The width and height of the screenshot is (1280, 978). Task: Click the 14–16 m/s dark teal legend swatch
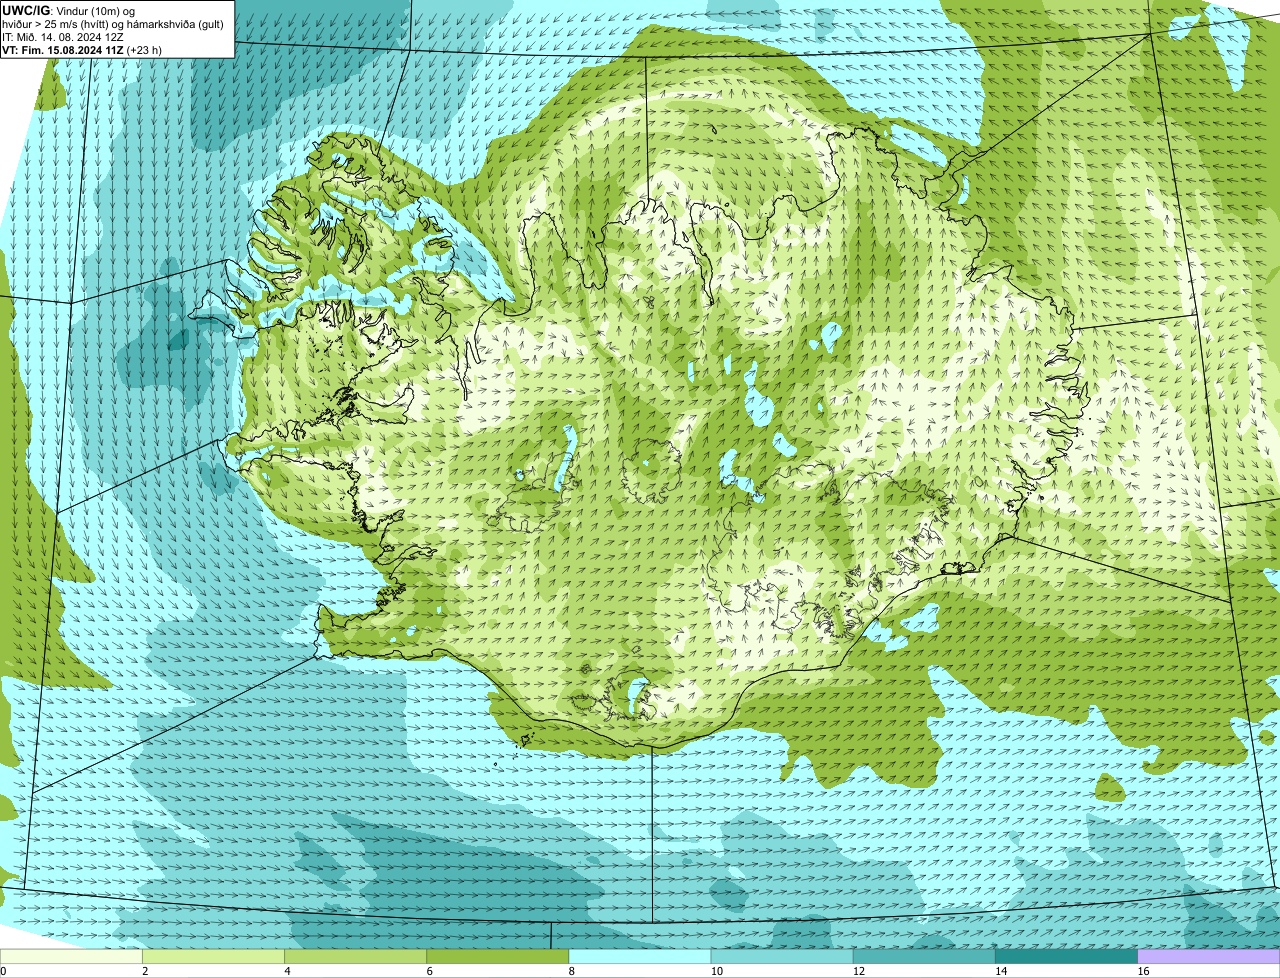click(1067, 956)
